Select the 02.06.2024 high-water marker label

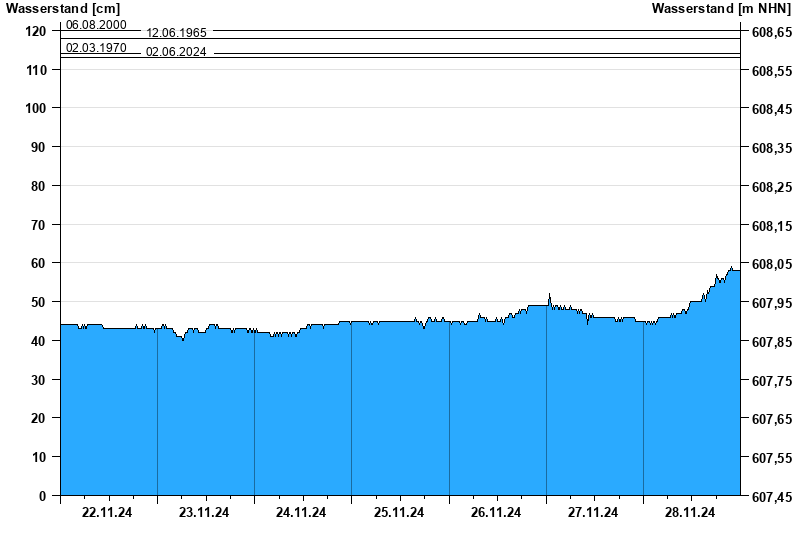(x=176, y=53)
